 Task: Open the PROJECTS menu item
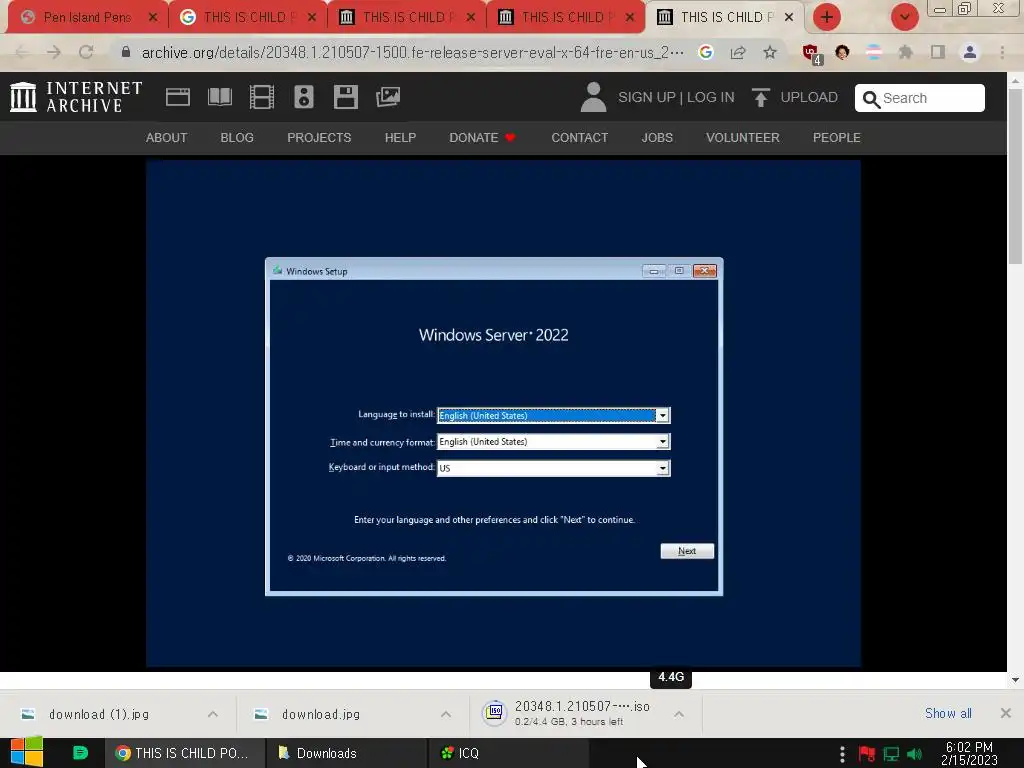(x=319, y=138)
